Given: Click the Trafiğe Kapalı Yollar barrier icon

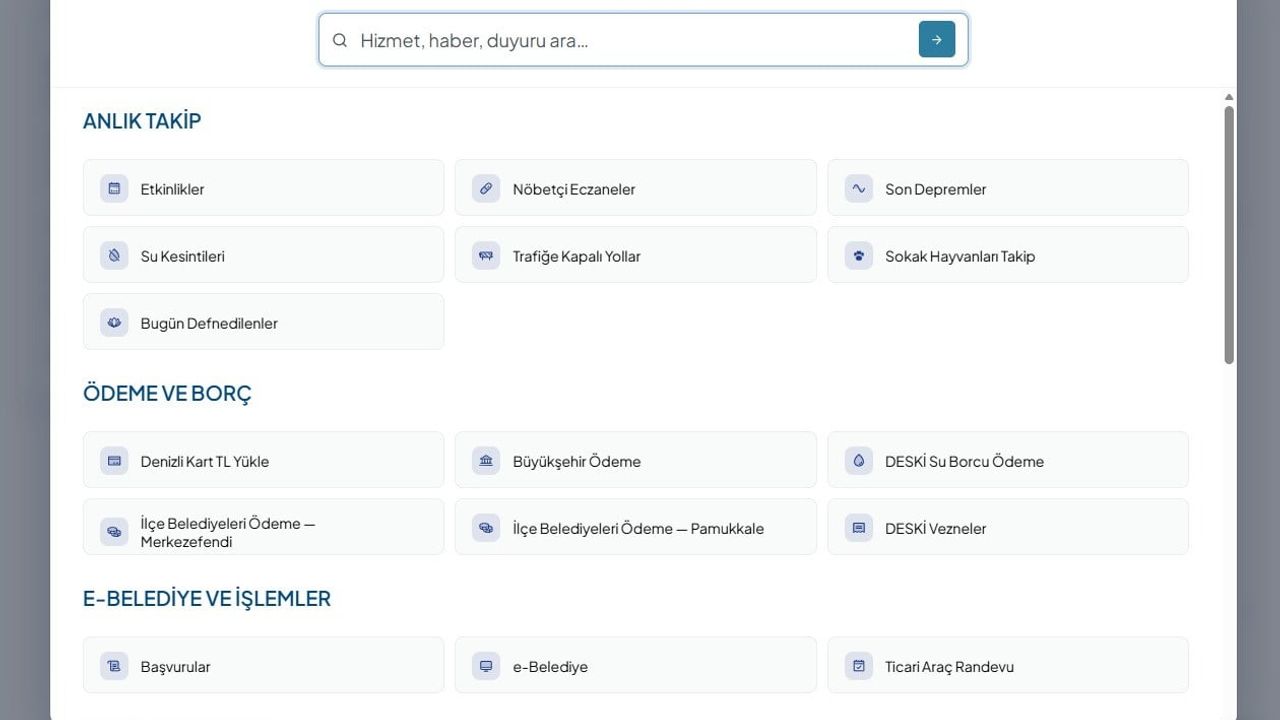Looking at the screenshot, I should 486,255.
